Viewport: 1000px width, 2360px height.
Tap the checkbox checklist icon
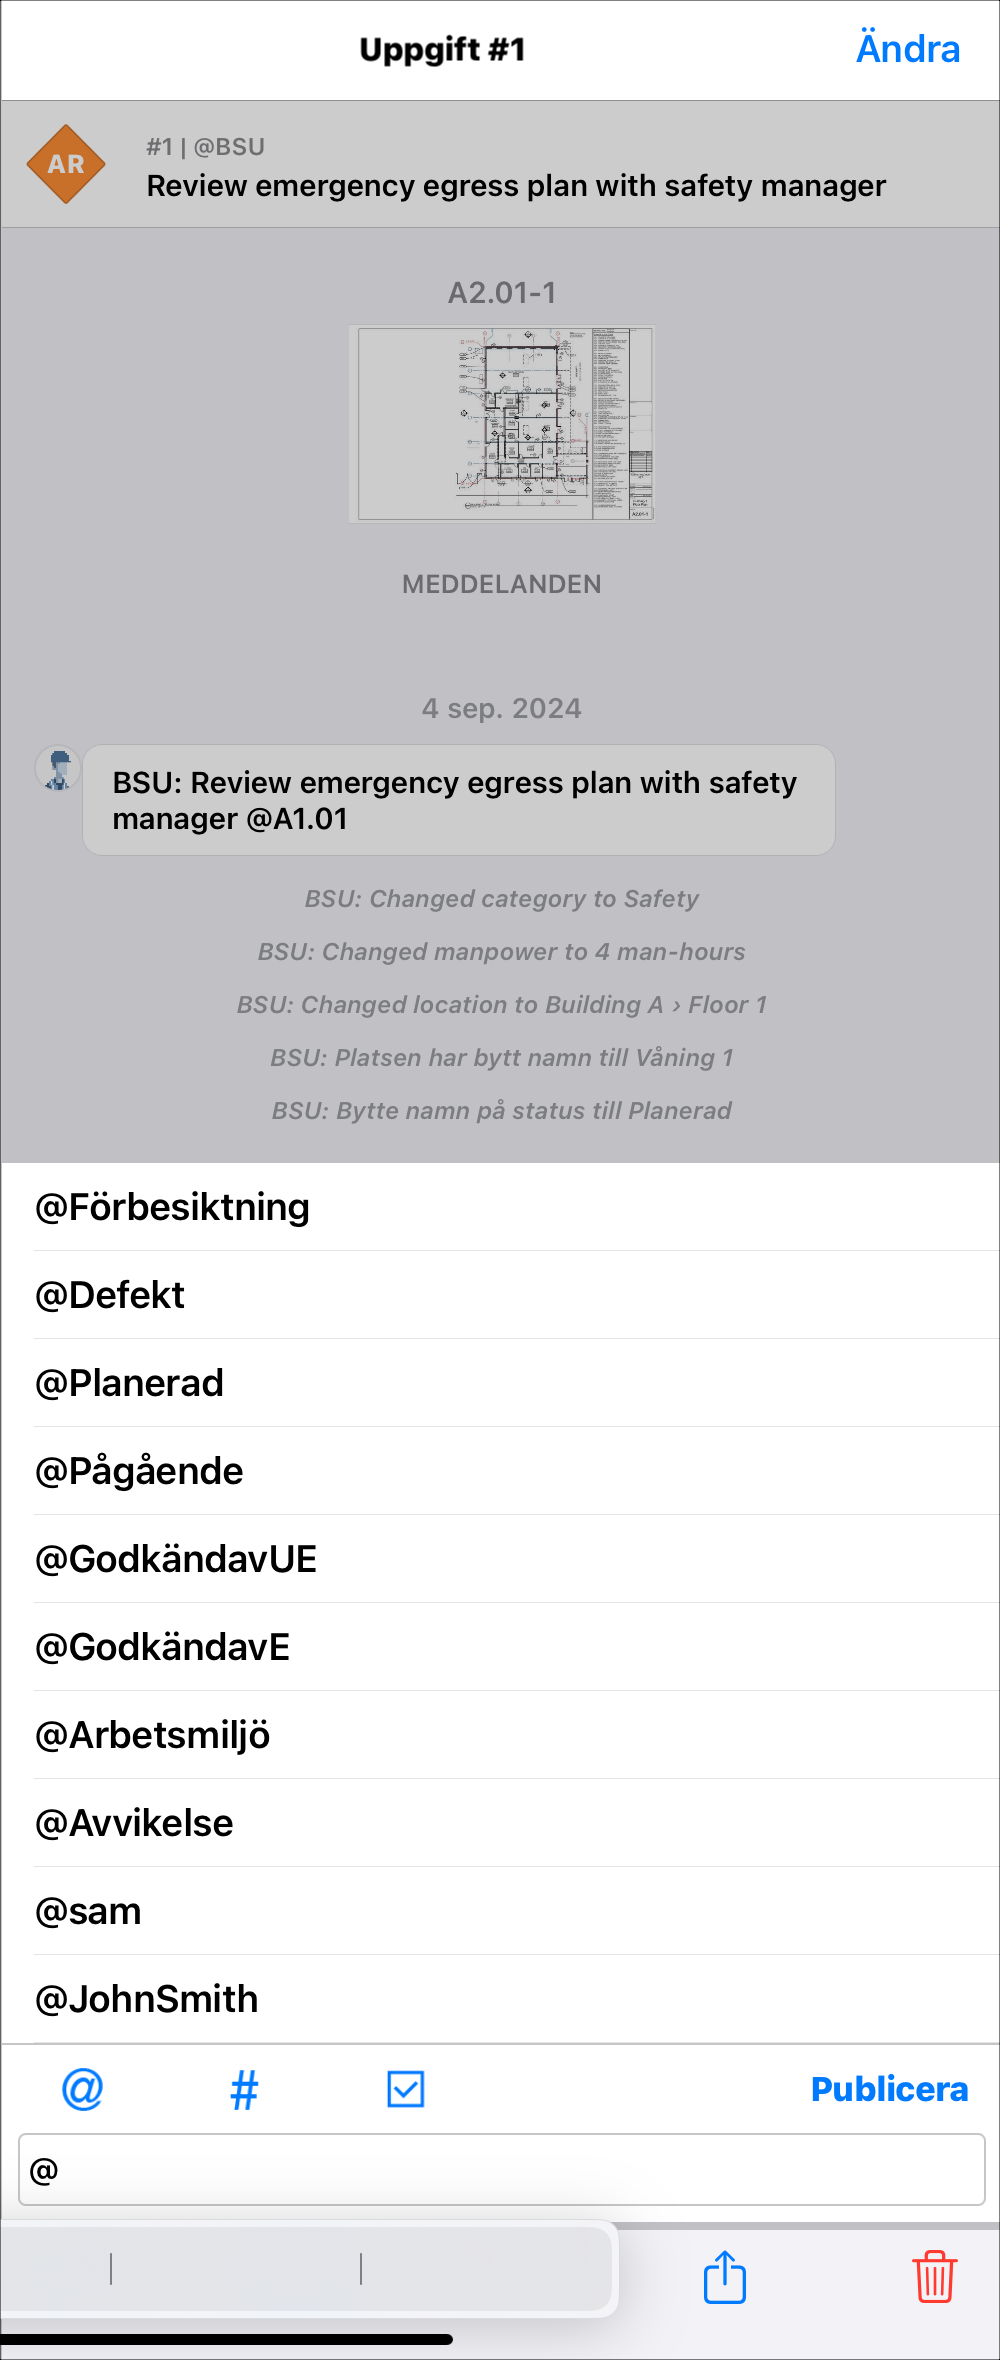click(406, 2089)
